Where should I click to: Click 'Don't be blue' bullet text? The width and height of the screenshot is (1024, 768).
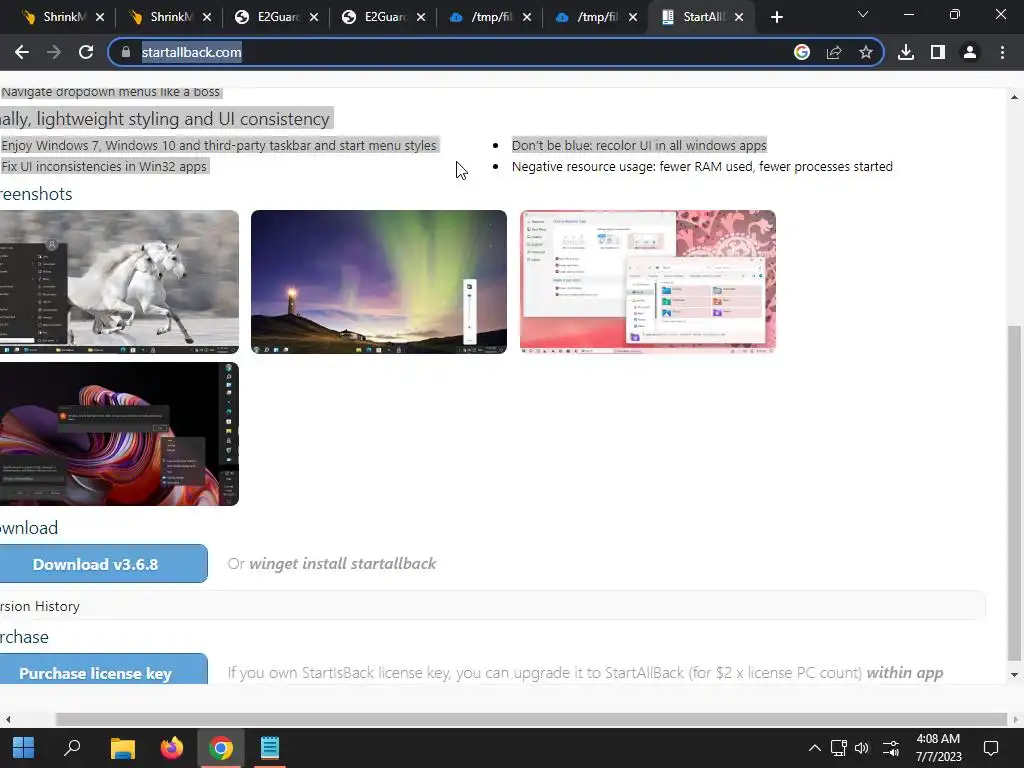coord(639,145)
